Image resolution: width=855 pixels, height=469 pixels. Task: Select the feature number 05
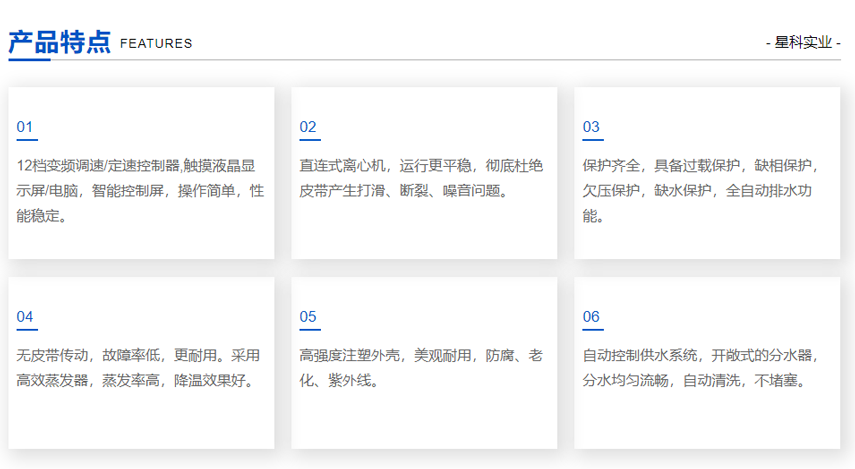(308, 317)
